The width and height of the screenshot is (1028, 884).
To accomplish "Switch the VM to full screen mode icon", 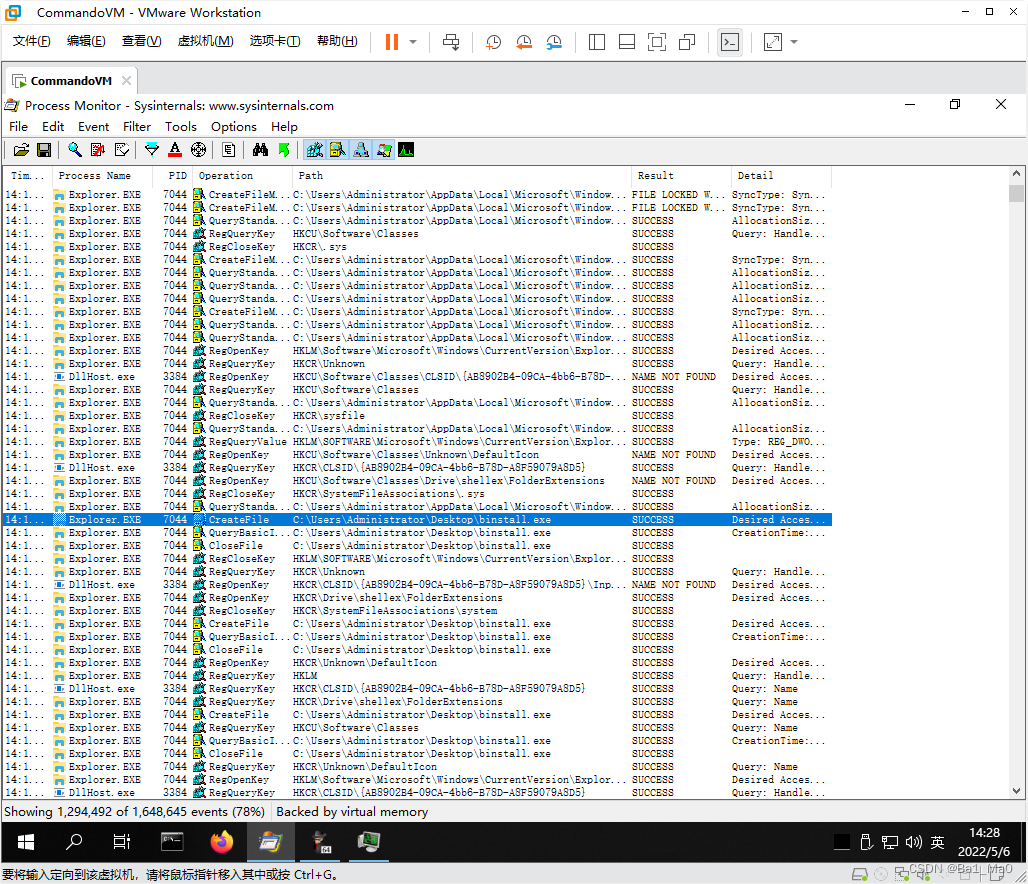I will pyautogui.click(x=656, y=42).
